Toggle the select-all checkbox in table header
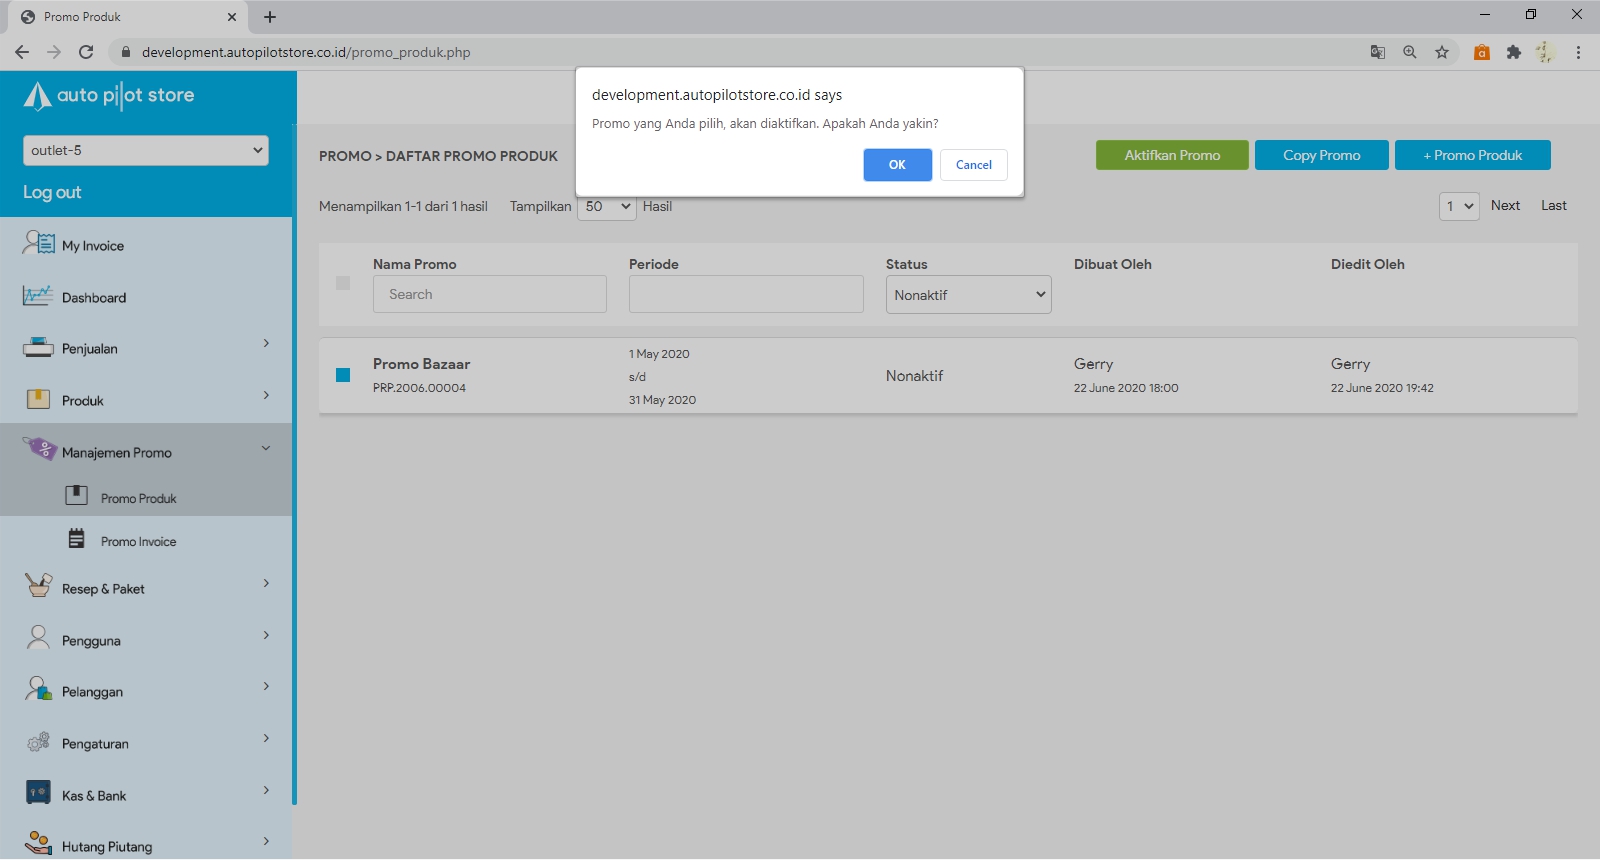 pos(343,283)
